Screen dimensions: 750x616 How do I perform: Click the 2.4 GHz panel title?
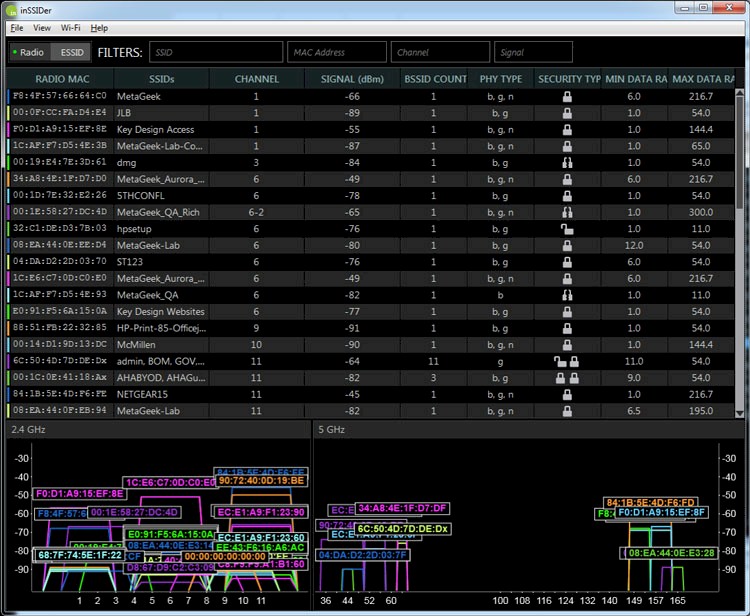28,429
